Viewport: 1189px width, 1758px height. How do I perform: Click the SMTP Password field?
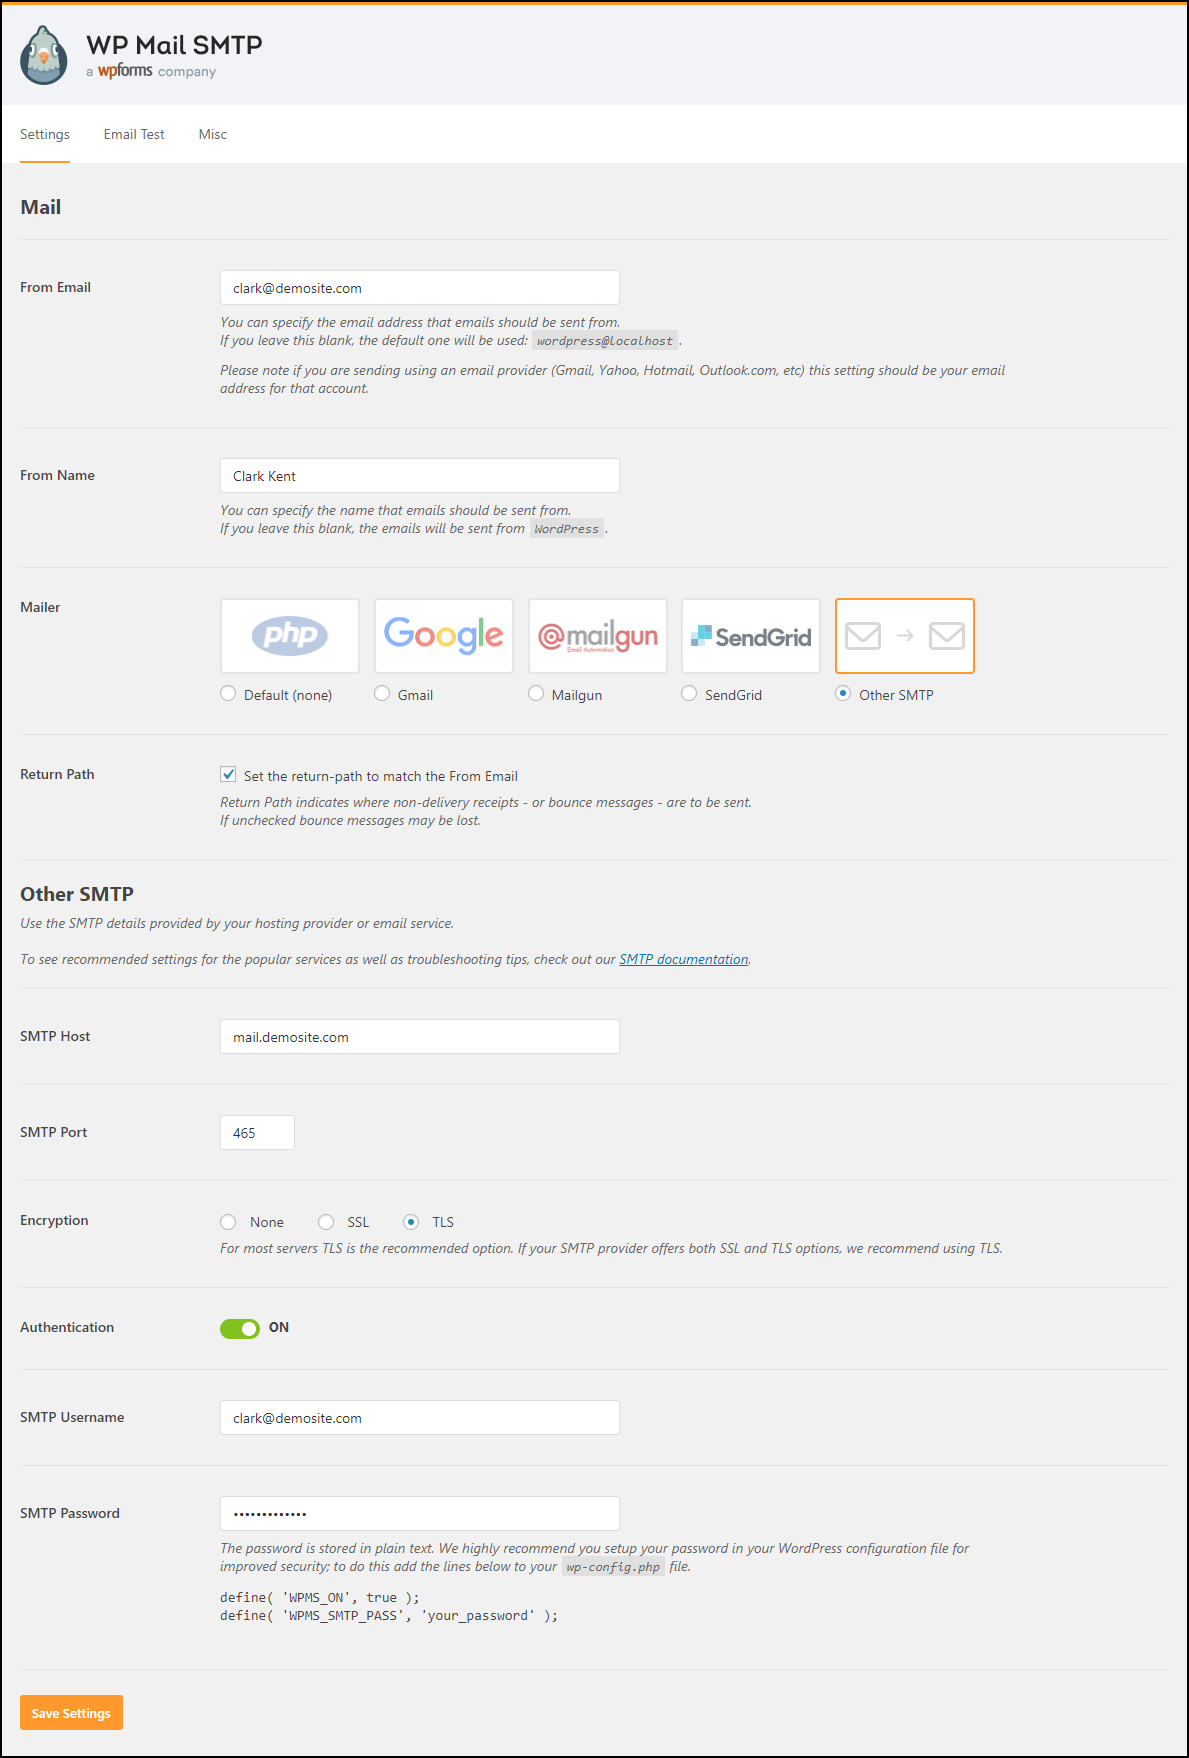pos(420,1514)
